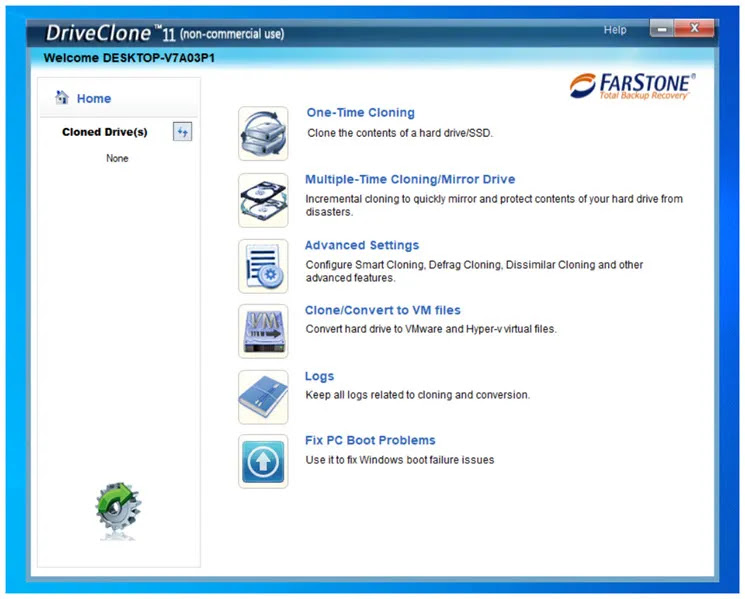745x599 pixels.
Task: Click the FarStone logo
Action: point(632,86)
